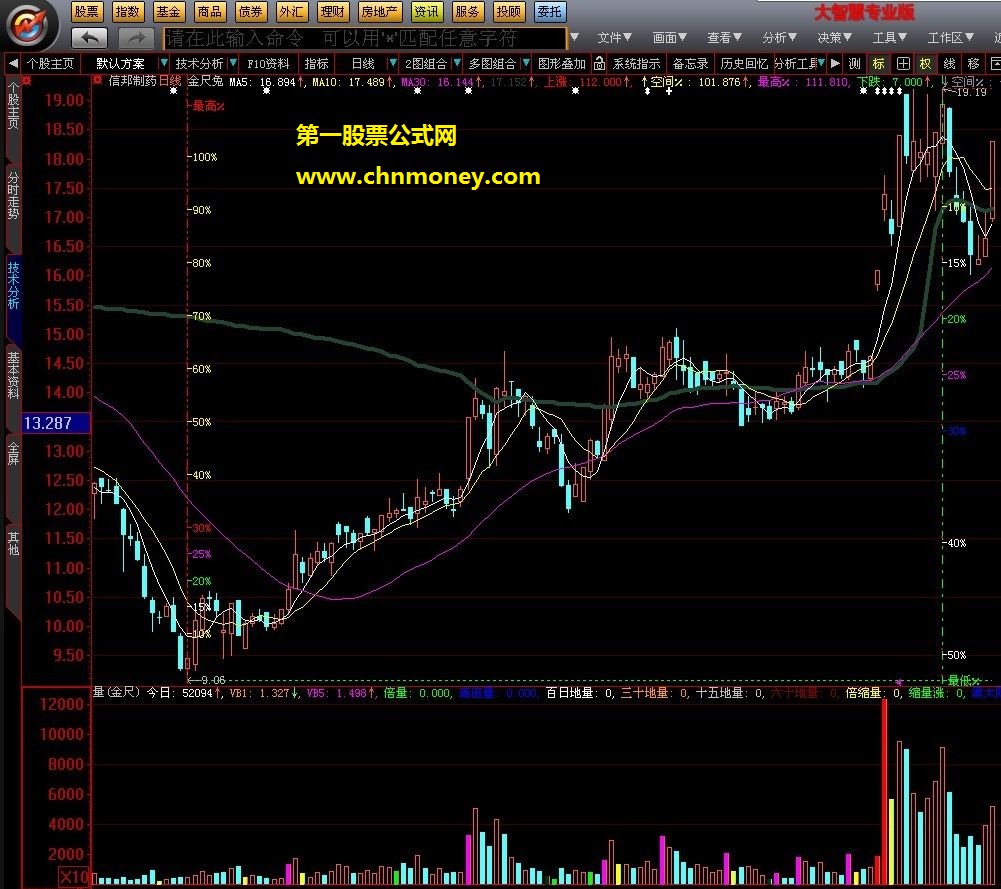Click the 大智慧 logo icon
This screenshot has height=889, width=1001.
click(x=27, y=26)
